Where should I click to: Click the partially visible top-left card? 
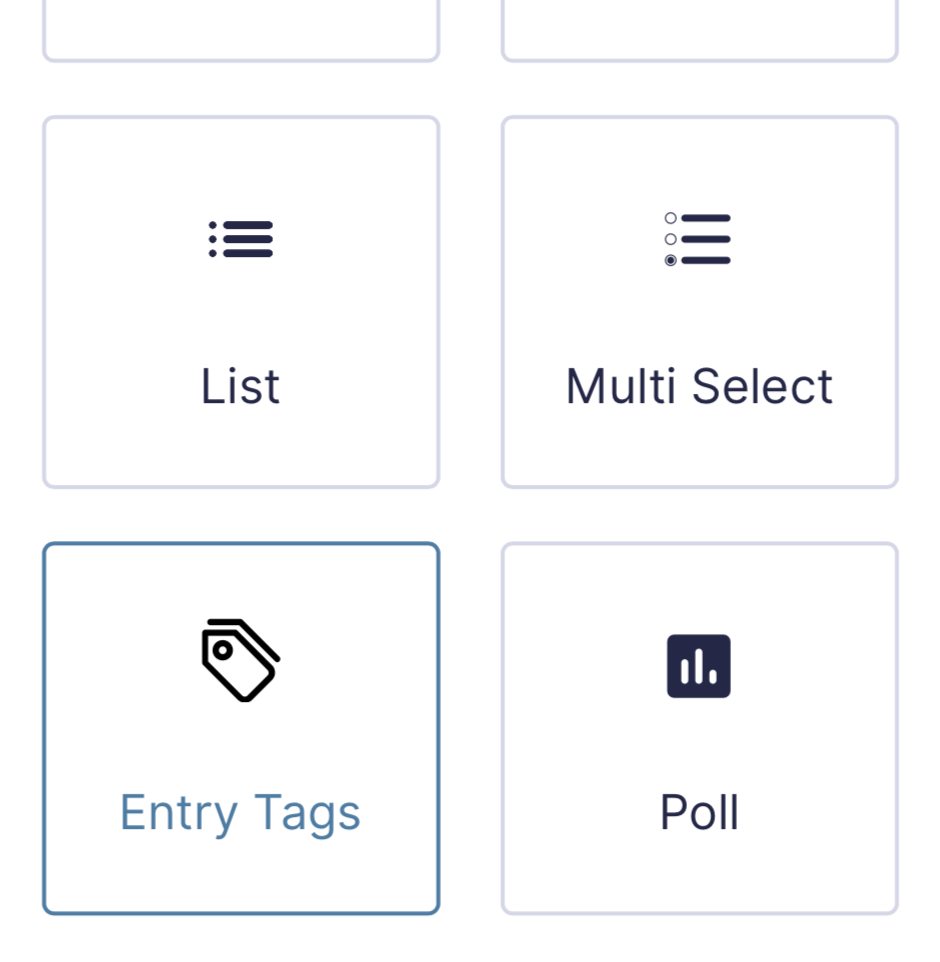(241, 30)
